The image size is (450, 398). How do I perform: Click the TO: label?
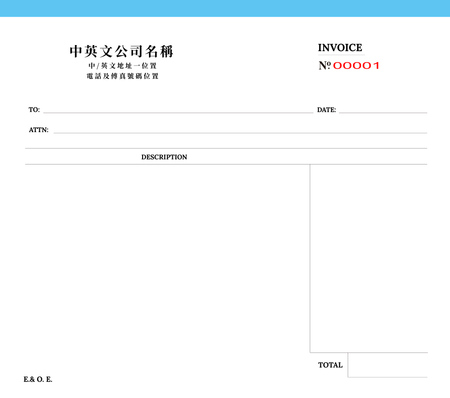34,110
